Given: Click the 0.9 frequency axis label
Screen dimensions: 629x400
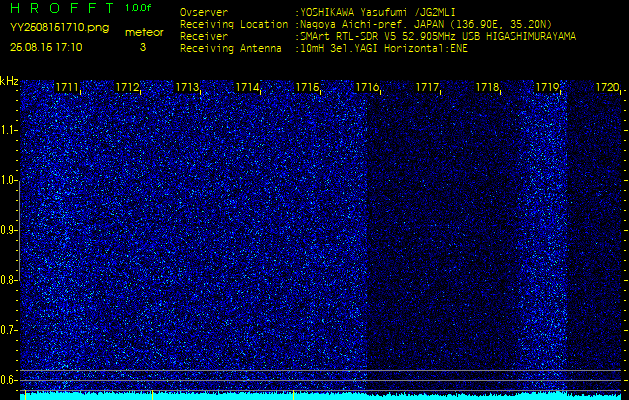Looking at the screenshot, I should 8,230.
